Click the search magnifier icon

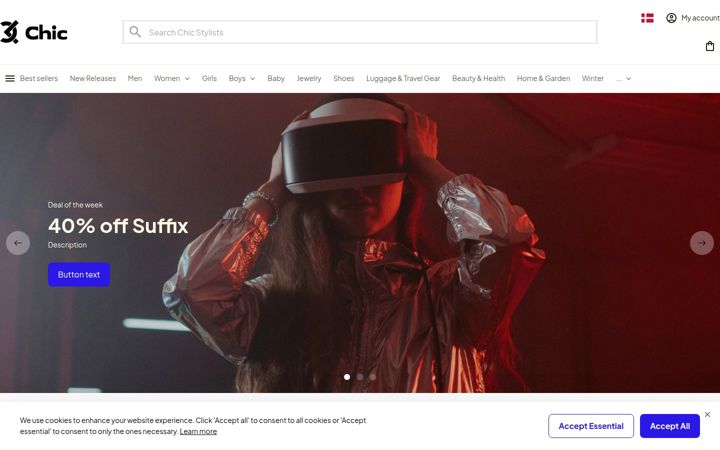click(x=135, y=32)
